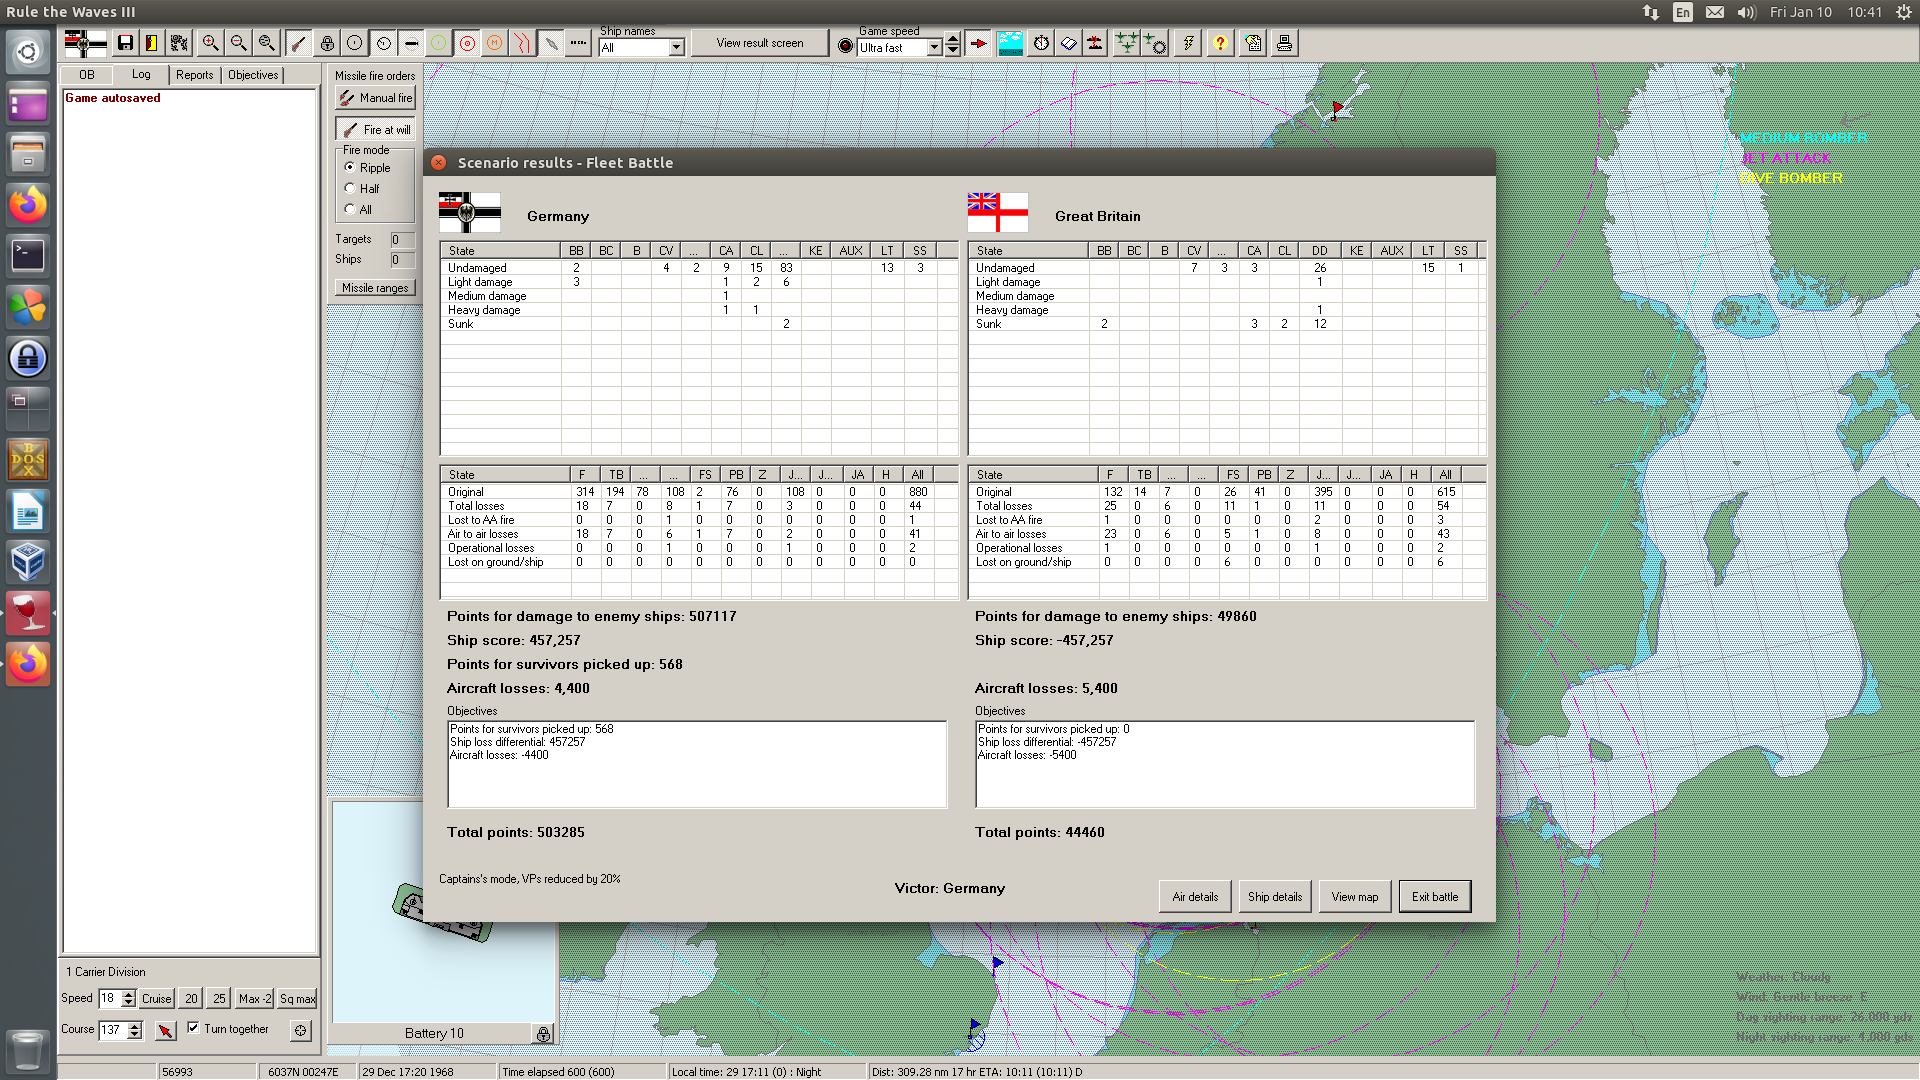Viewport: 1920px width, 1080px height.
Task: Click the Cruise speed button
Action: point(157,998)
